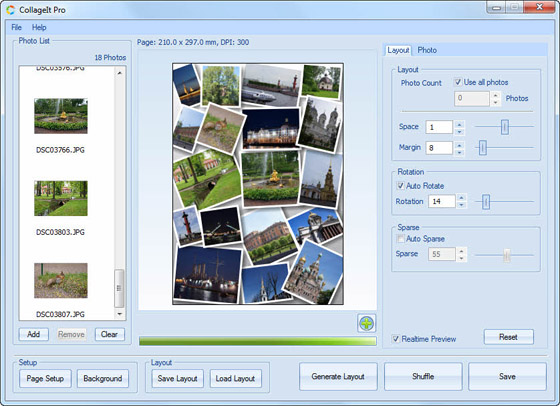Viewport: 560px width, 406px height.
Task: Click the Margin slider handle
Action: [482, 147]
